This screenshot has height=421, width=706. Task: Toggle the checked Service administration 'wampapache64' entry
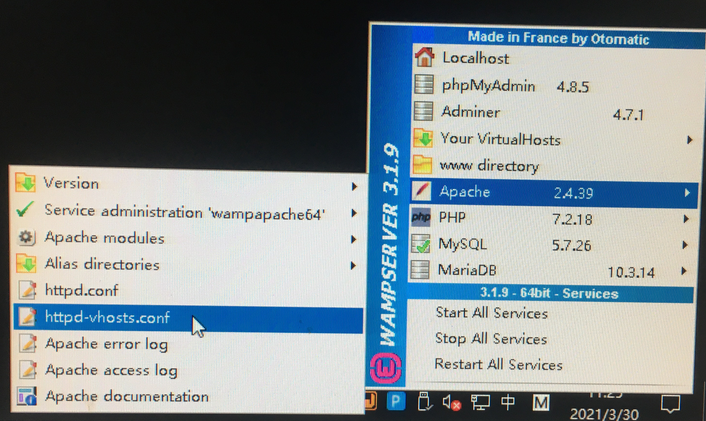184,212
